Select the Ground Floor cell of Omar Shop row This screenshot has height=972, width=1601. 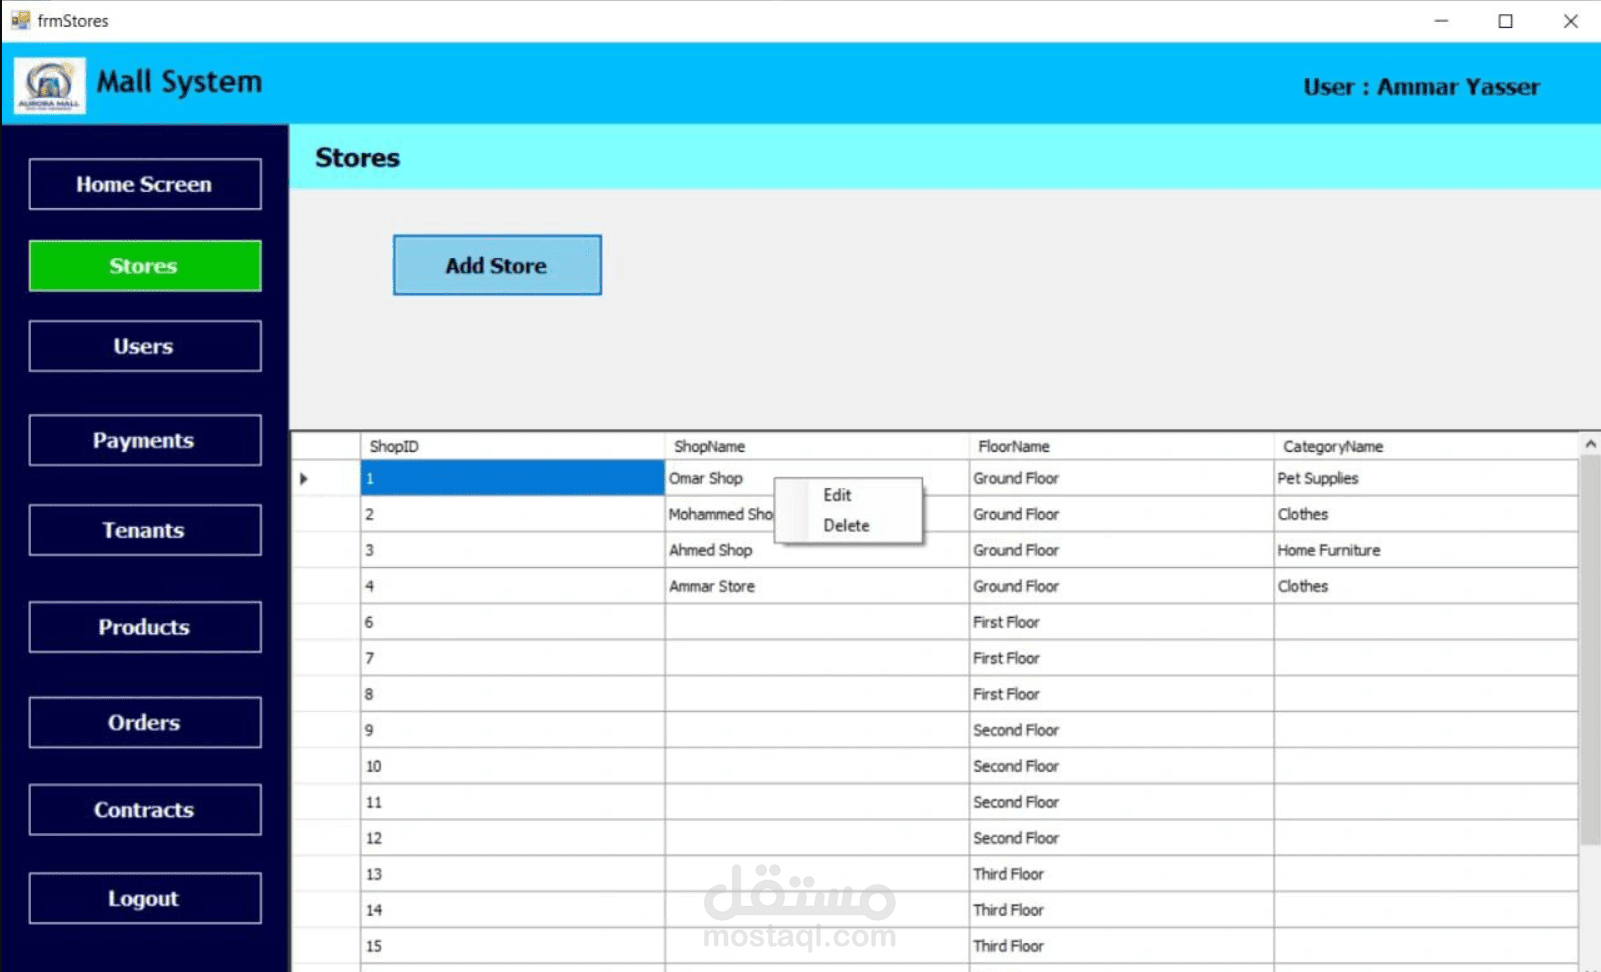1121,478
